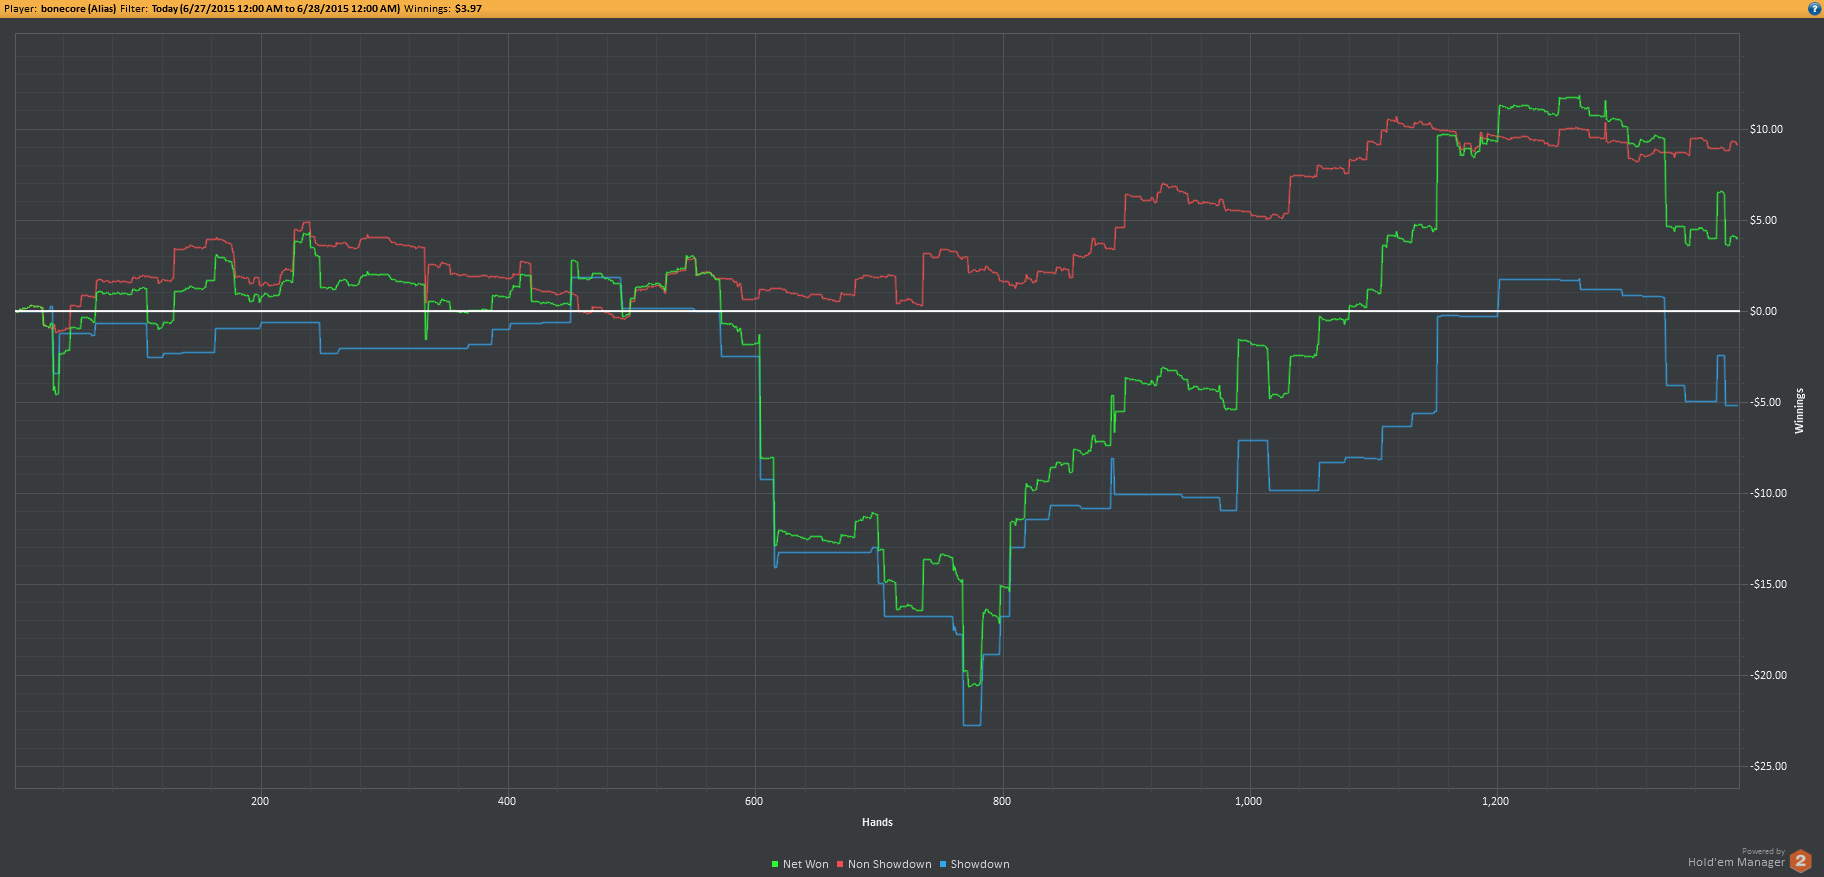1824x877 pixels.
Task: Click the player name bonecore in header
Action: [62, 8]
